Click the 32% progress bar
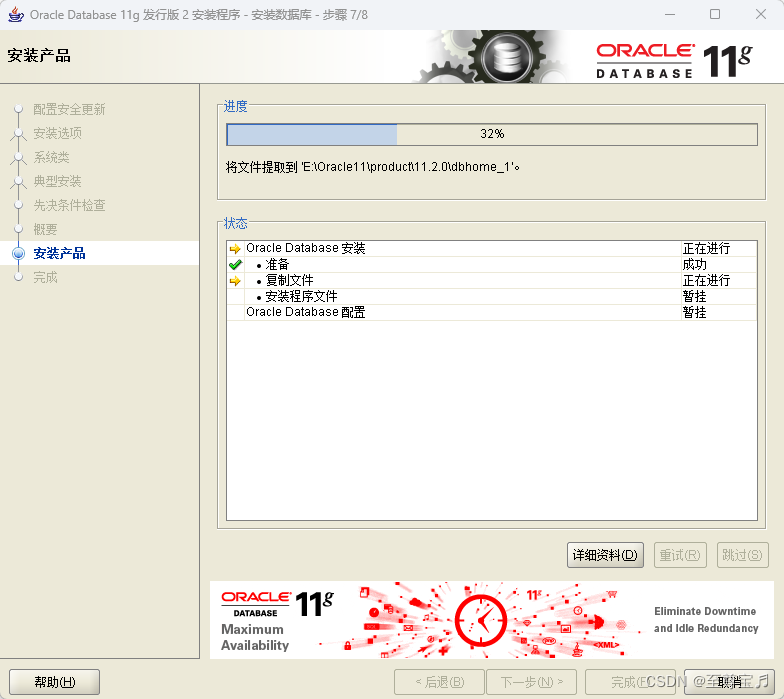Image resolution: width=784 pixels, height=699 pixels. (x=492, y=134)
